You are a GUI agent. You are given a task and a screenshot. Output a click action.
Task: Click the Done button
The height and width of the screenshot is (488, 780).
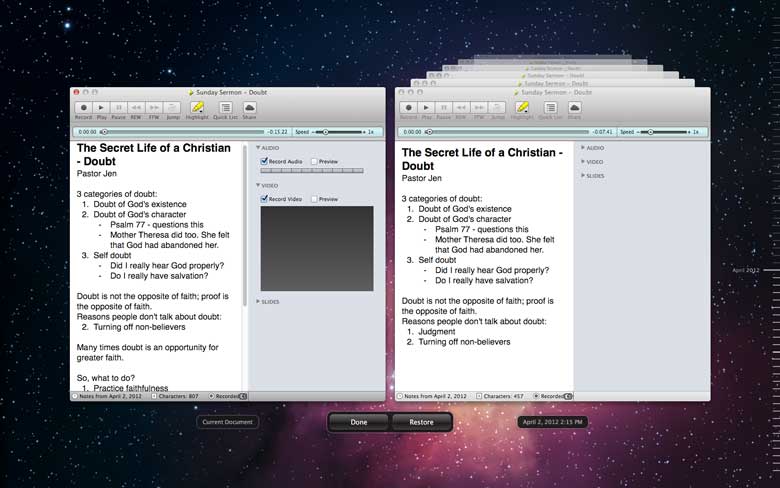click(358, 422)
